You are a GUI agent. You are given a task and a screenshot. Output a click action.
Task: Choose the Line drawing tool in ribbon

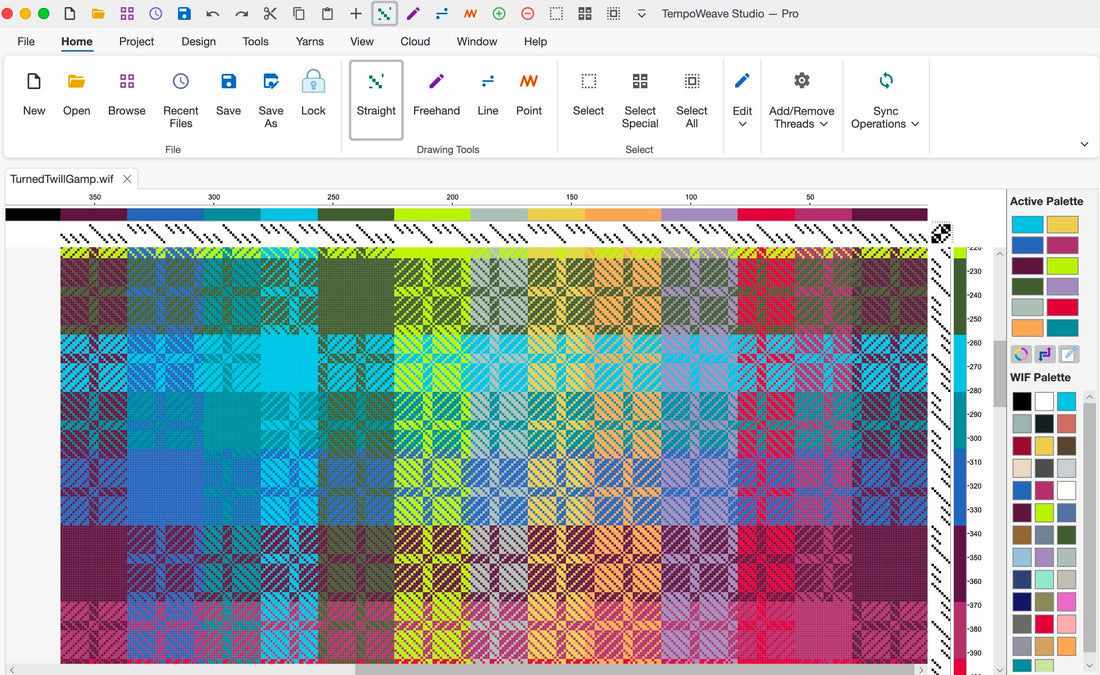click(488, 95)
